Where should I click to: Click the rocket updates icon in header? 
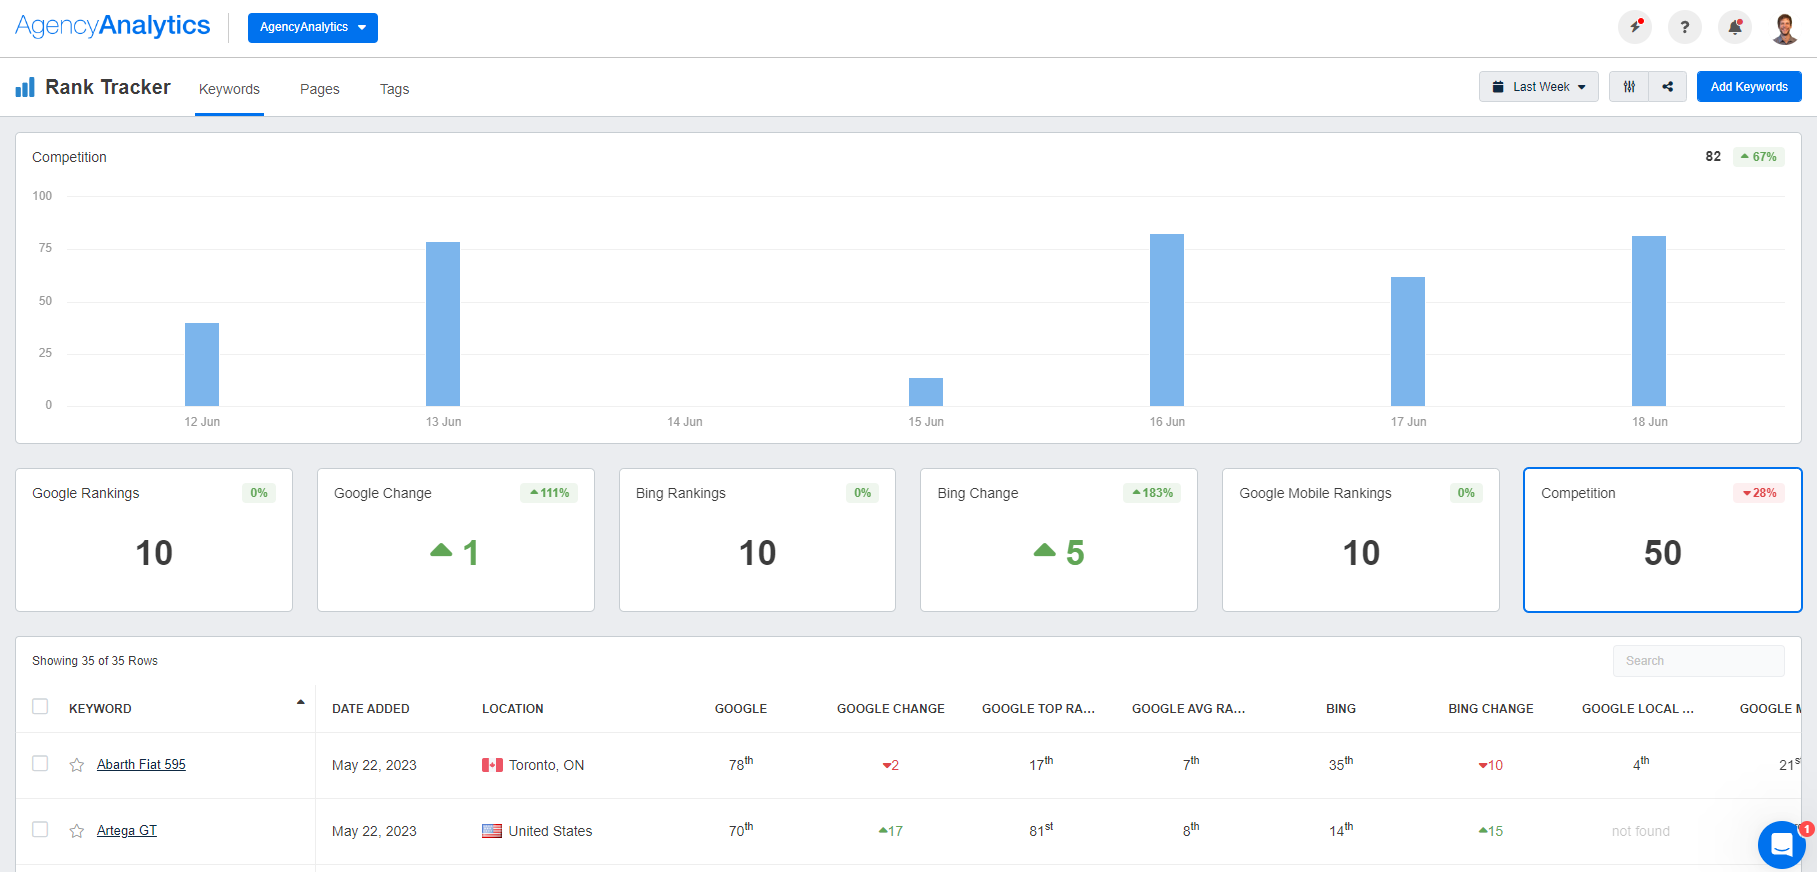[1635, 27]
